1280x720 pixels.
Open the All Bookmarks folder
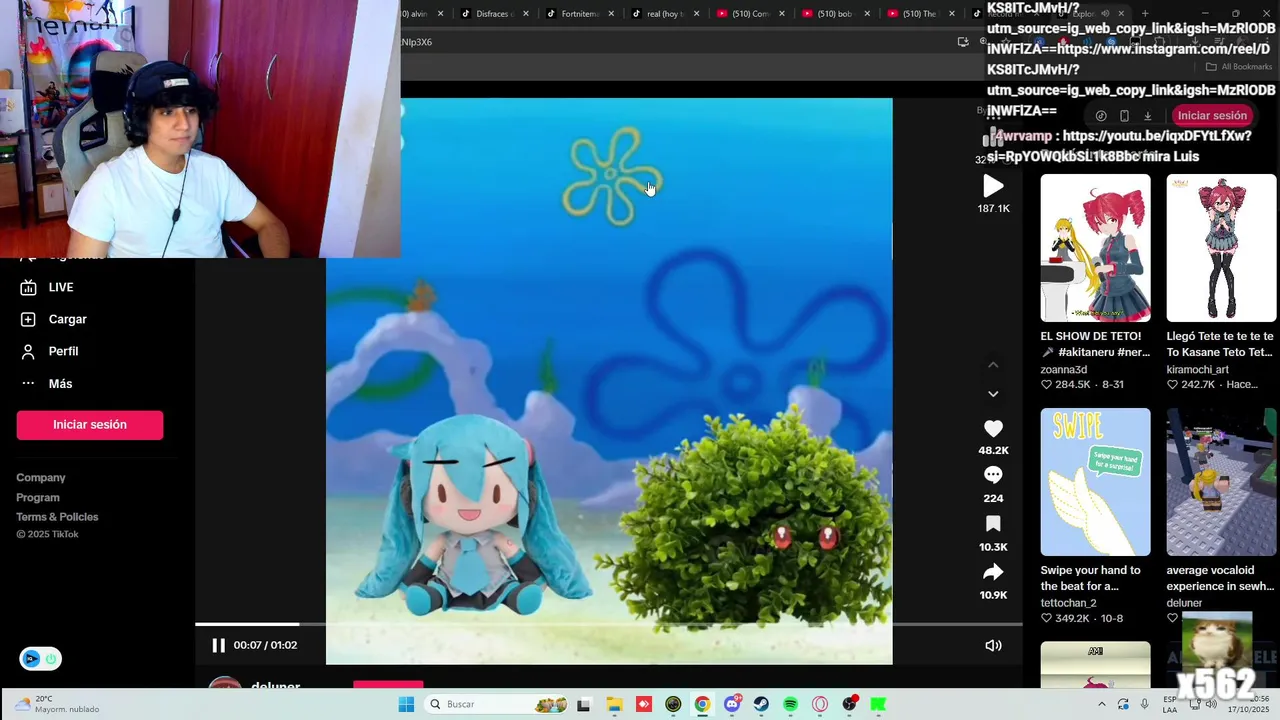point(1239,67)
